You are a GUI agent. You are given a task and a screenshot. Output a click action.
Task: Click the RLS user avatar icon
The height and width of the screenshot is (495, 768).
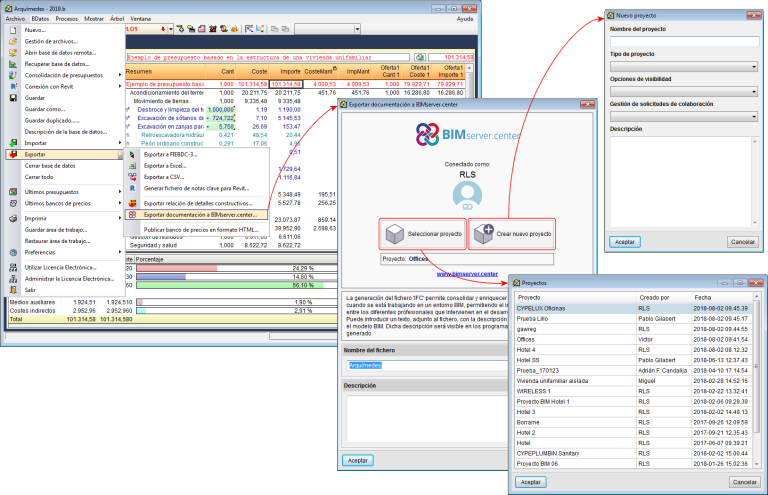click(x=467, y=195)
